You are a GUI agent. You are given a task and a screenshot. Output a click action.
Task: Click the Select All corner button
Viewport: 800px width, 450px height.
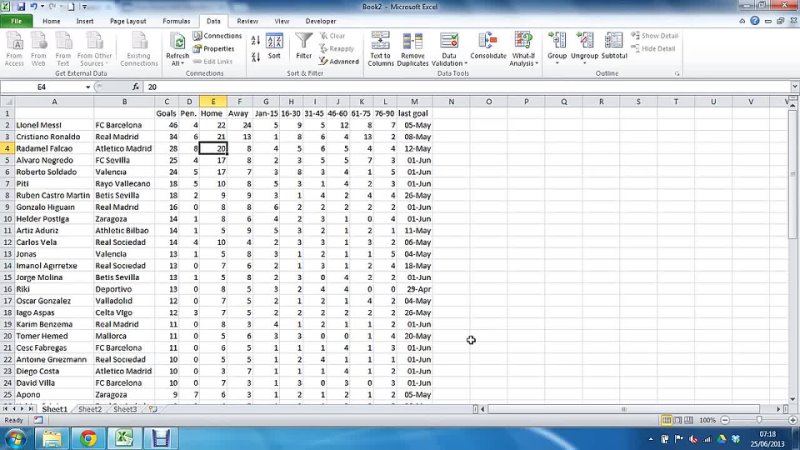click(x=7, y=102)
